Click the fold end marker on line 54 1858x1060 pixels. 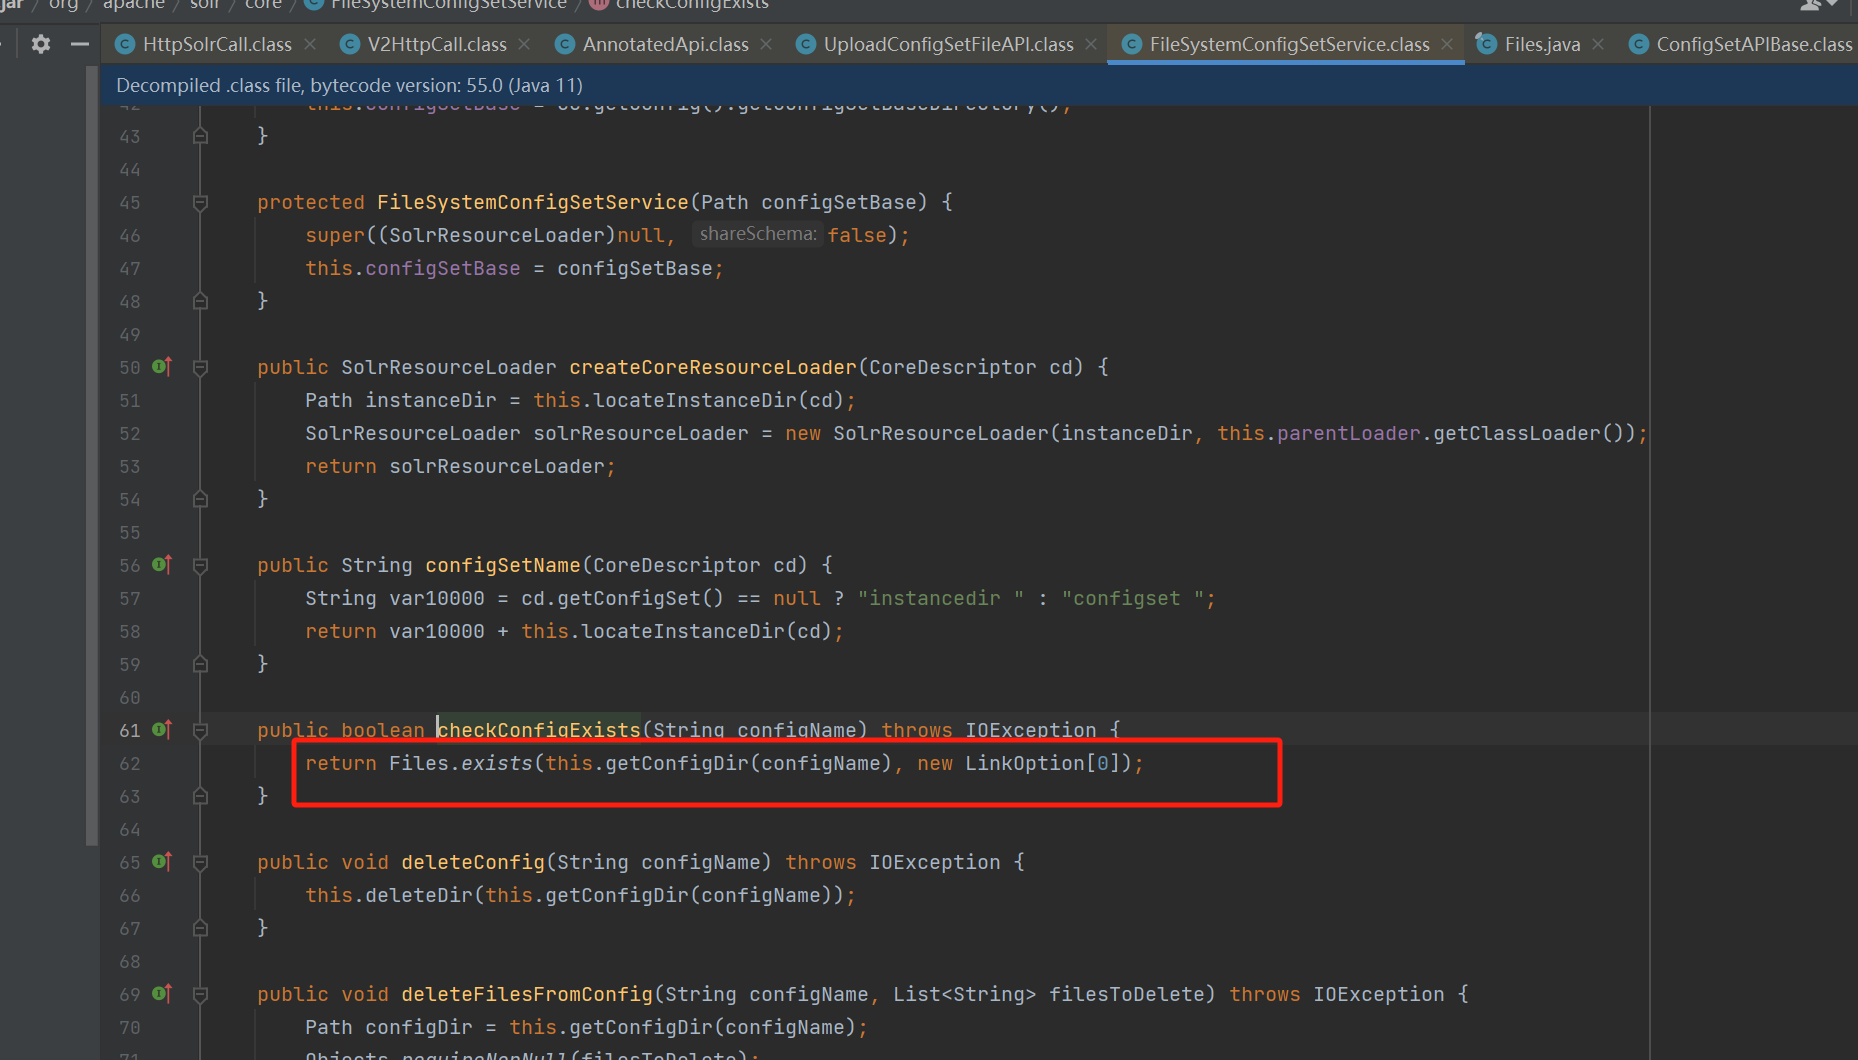coord(200,499)
